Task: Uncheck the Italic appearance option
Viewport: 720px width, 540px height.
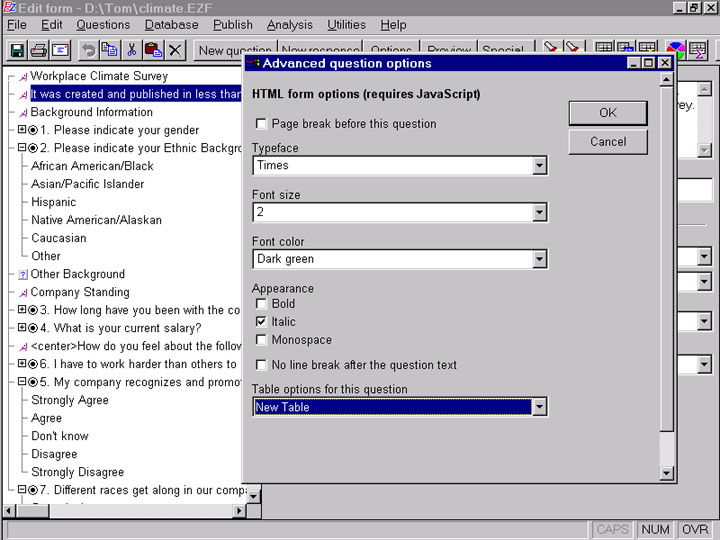Action: point(261,322)
